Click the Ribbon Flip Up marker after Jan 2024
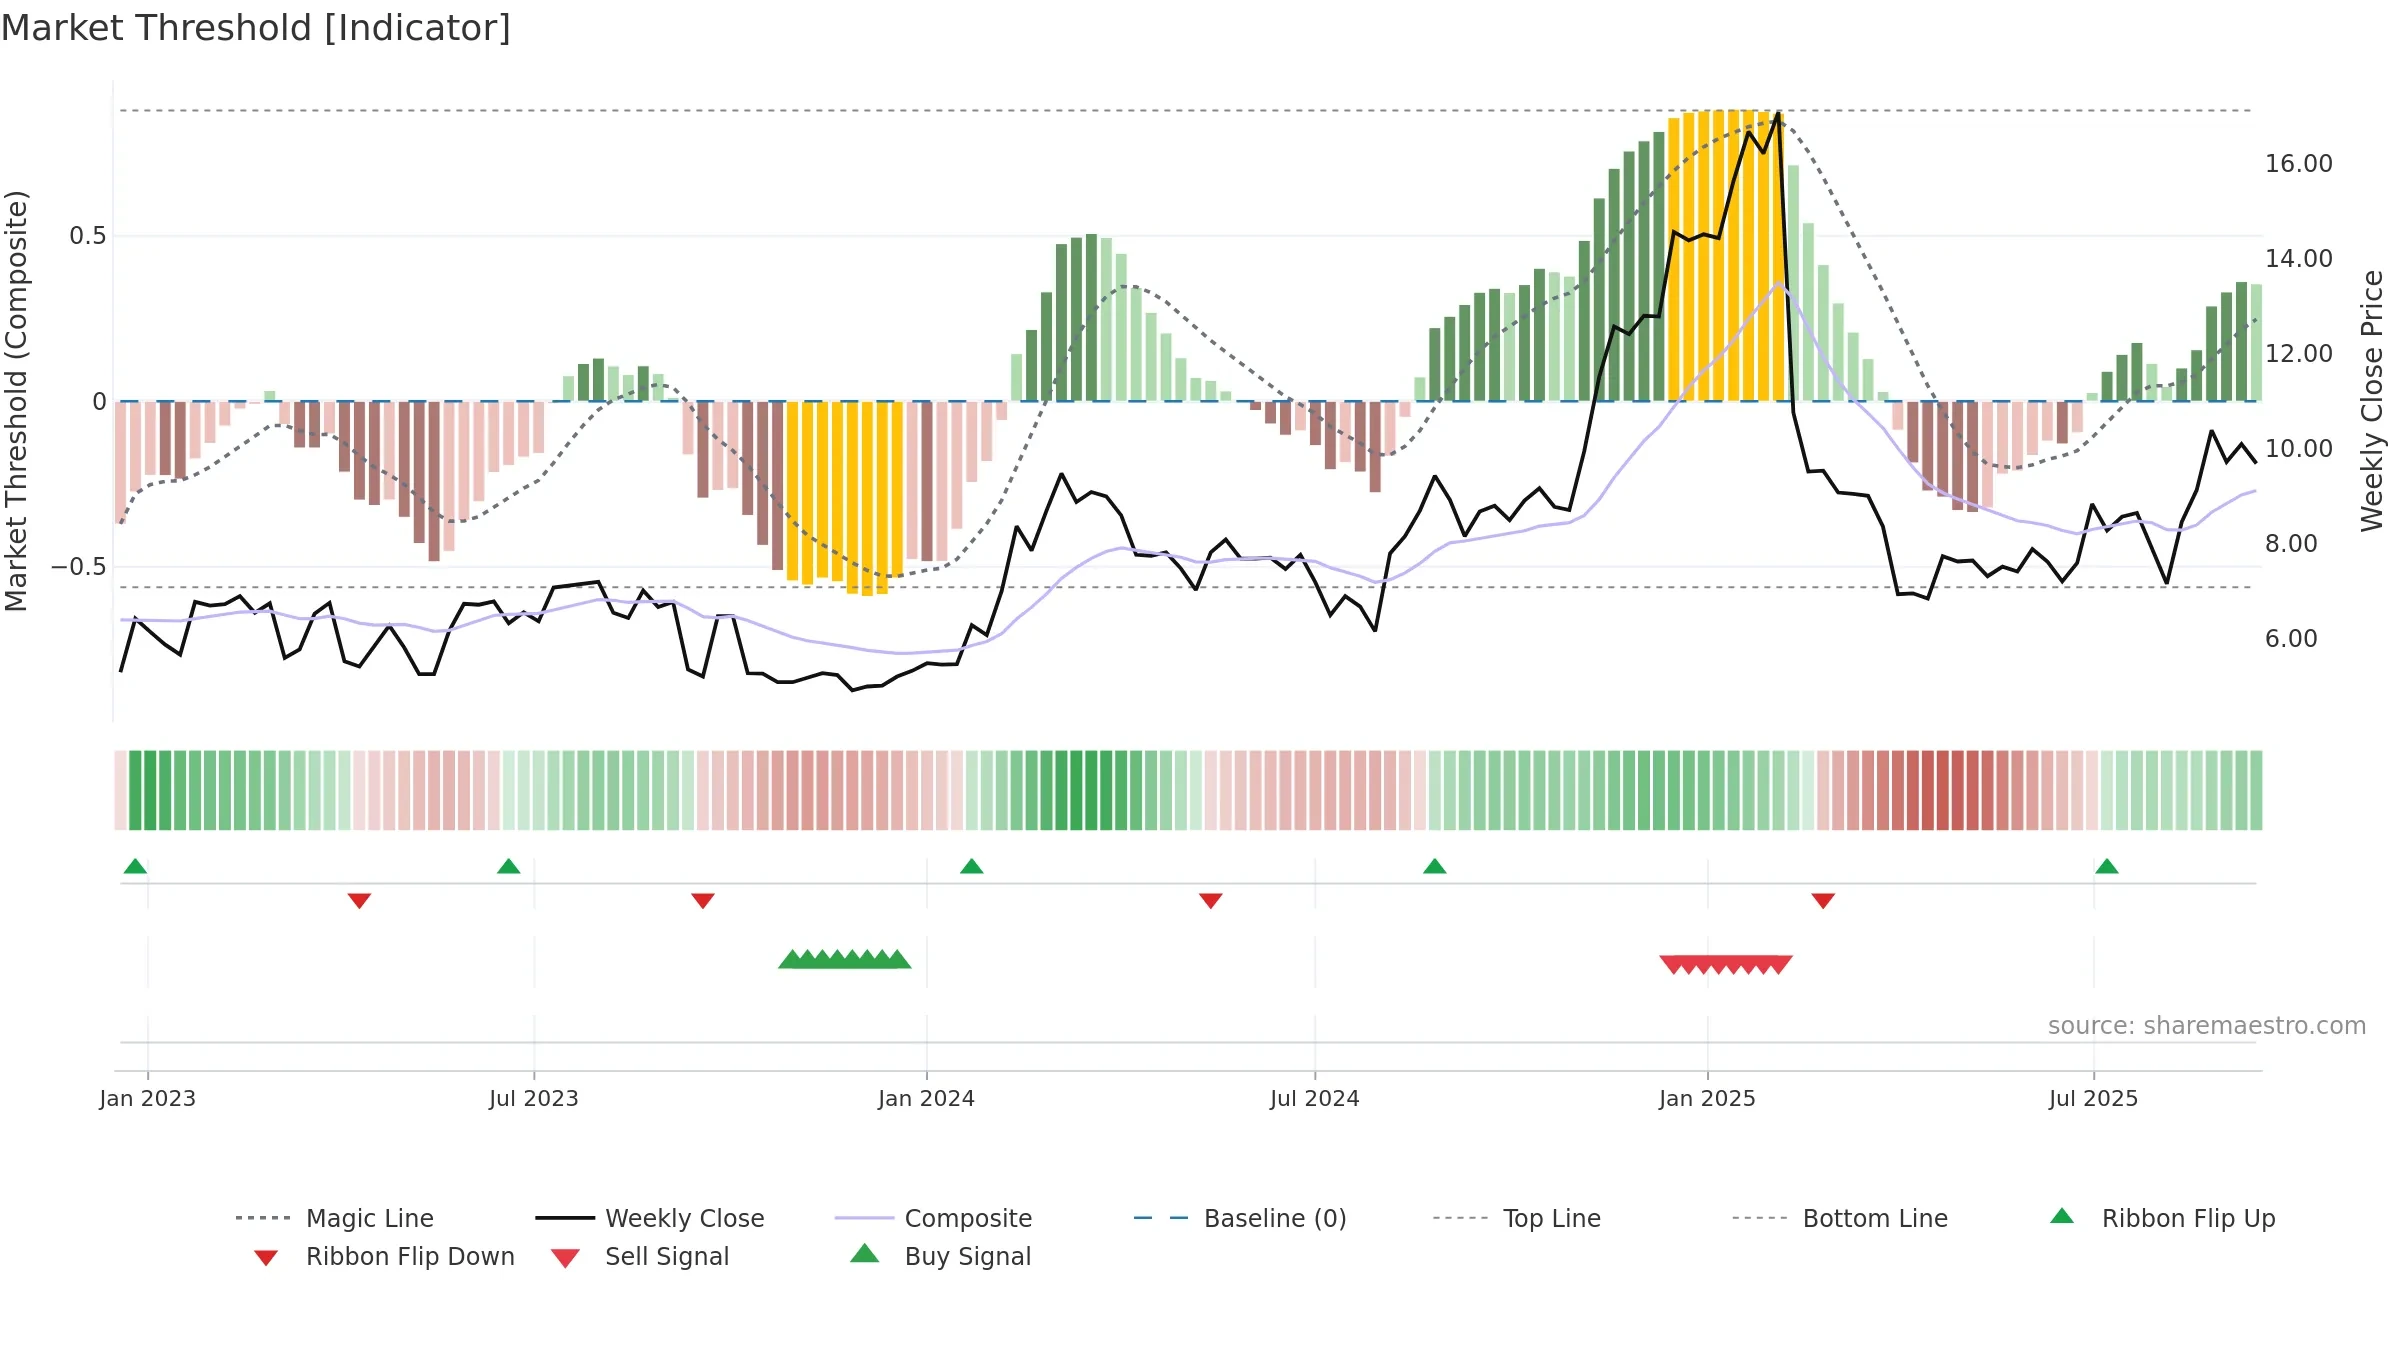The width and height of the screenshot is (2400, 1350). [971, 866]
